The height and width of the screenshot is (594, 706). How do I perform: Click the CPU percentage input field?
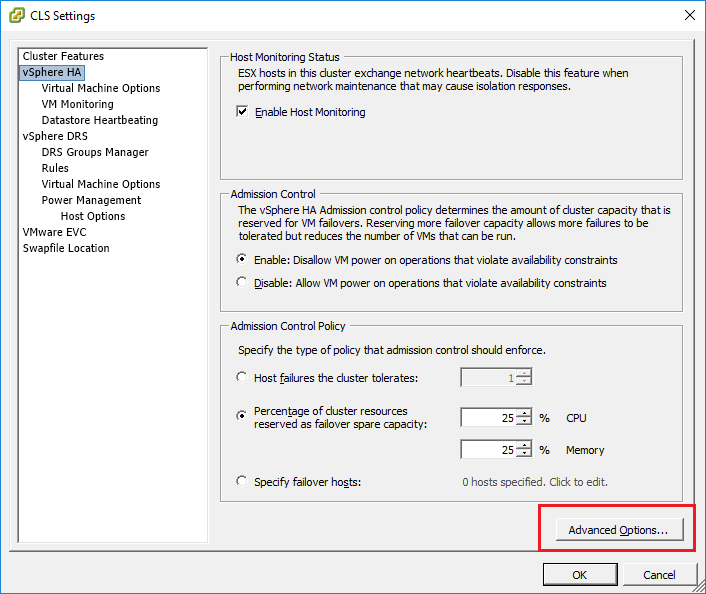(x=489, y=417)
